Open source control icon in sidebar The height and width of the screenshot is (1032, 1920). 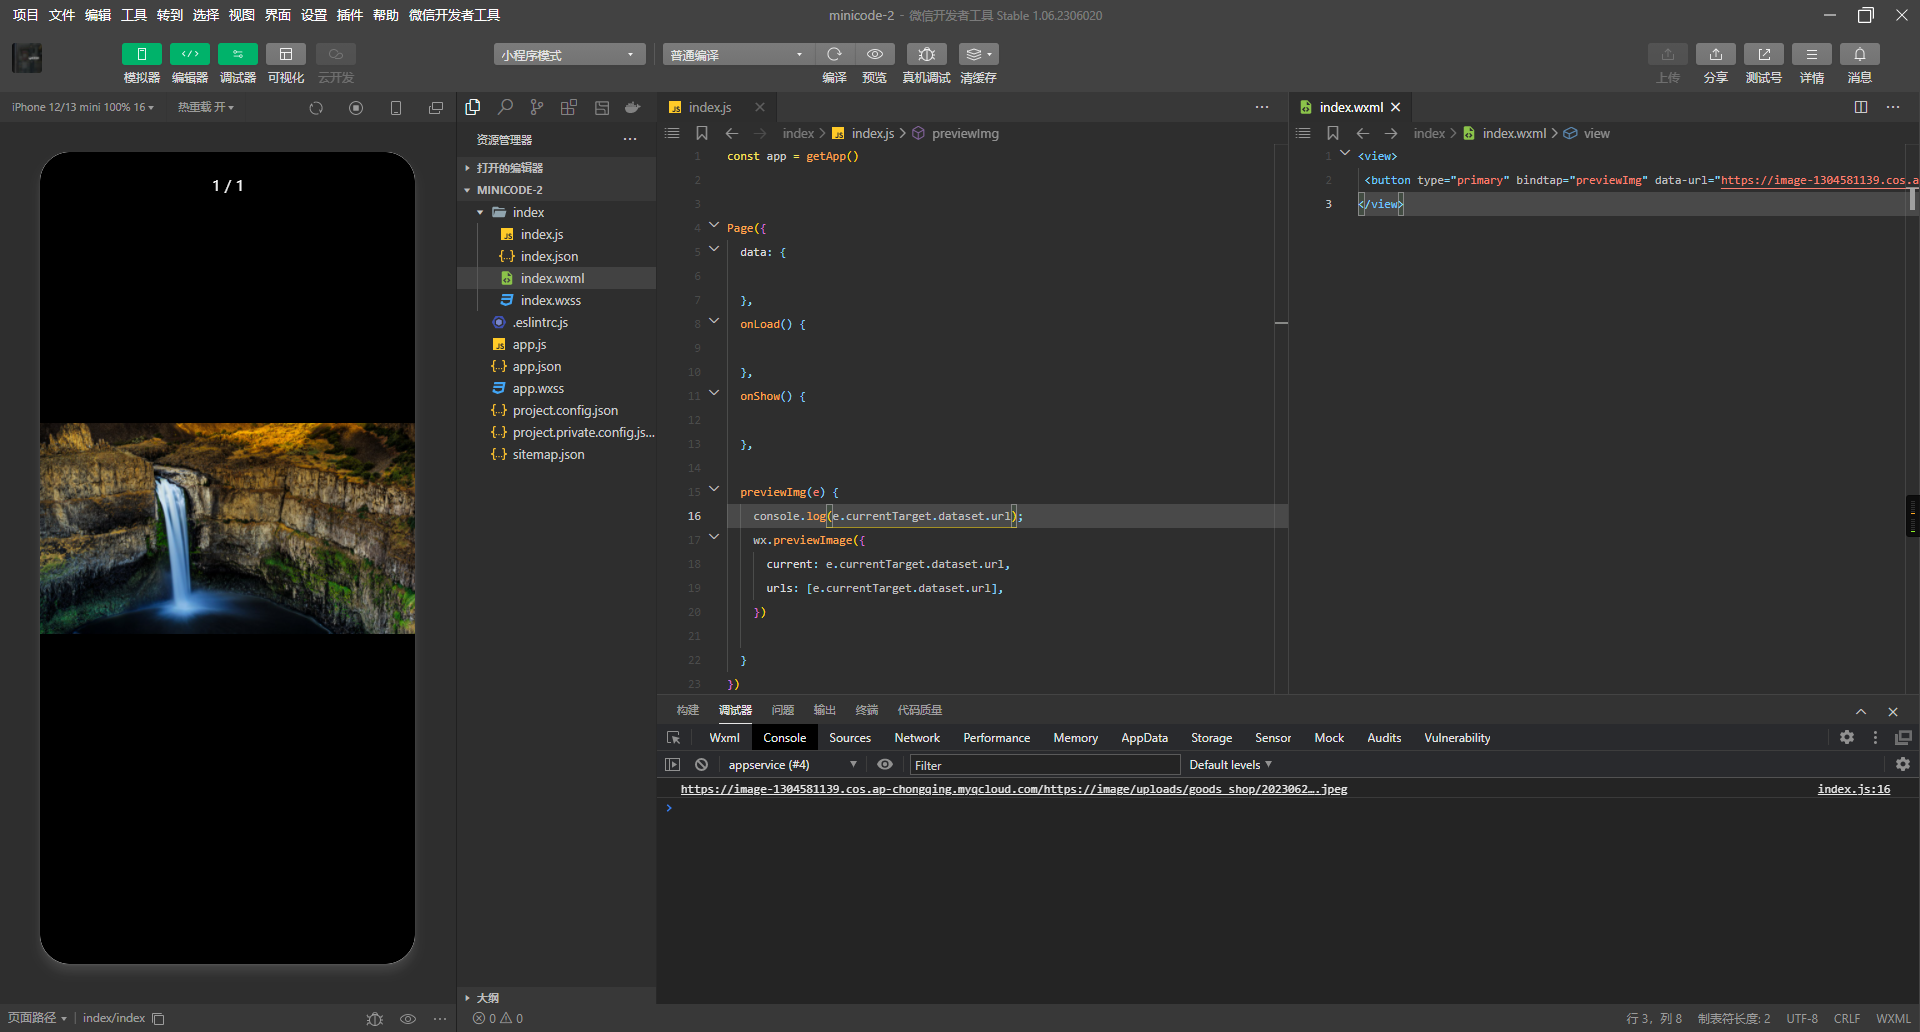[x=537, y=107]
